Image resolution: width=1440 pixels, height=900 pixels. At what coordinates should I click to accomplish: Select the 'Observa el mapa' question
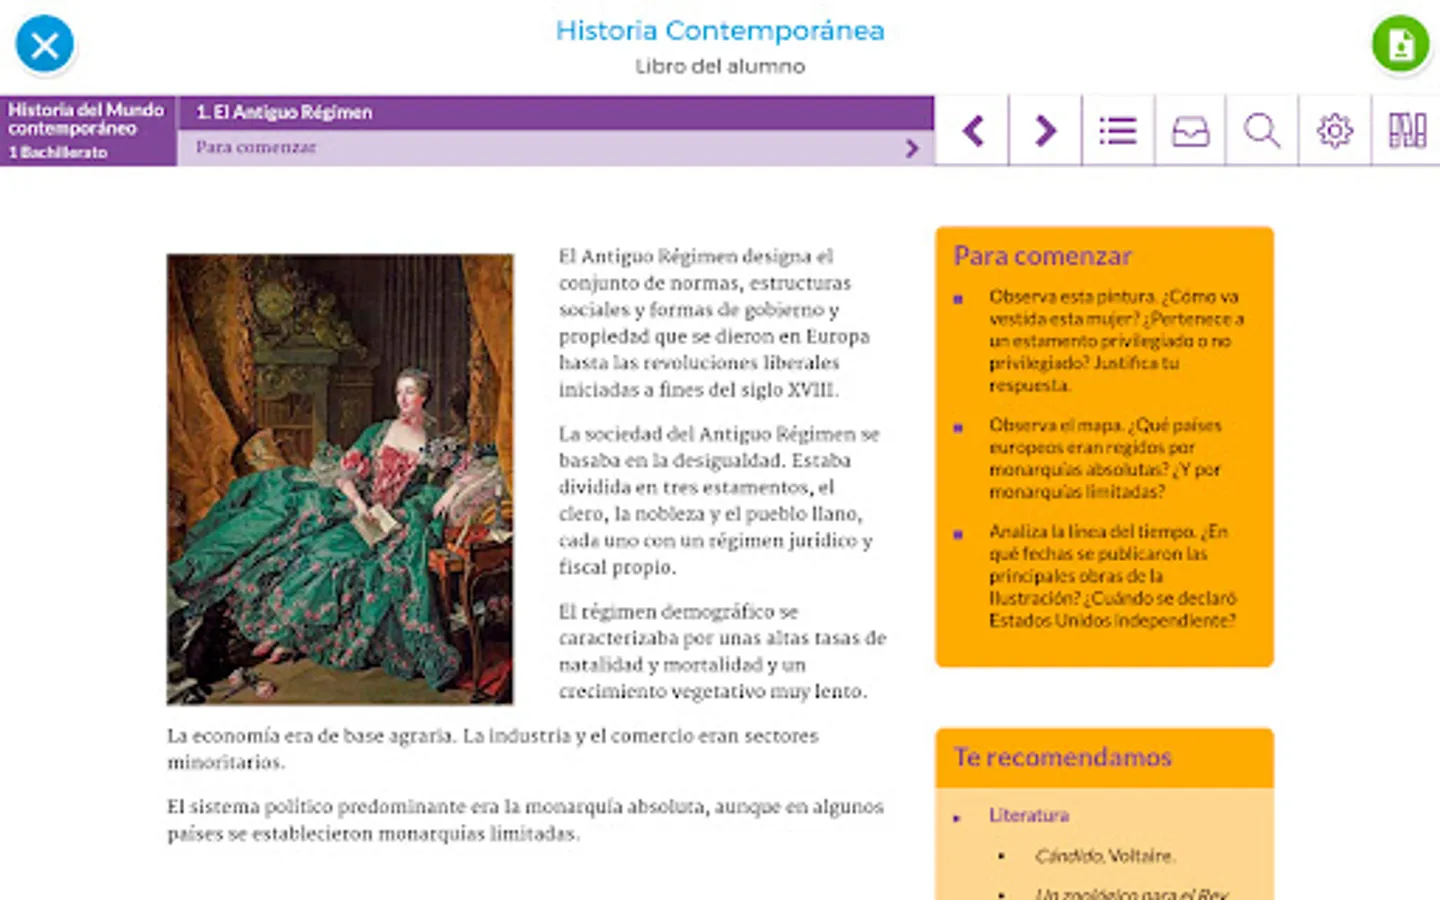[x=1106, y=458]
